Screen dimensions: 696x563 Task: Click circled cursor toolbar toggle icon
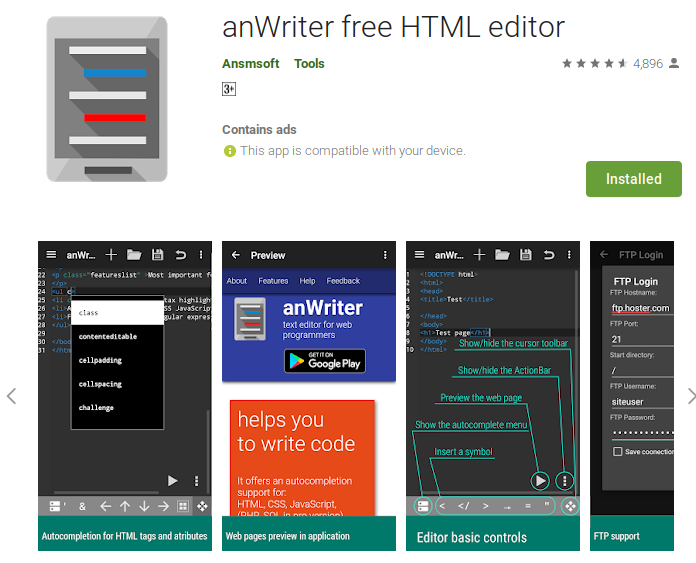[x=570, y=506]
